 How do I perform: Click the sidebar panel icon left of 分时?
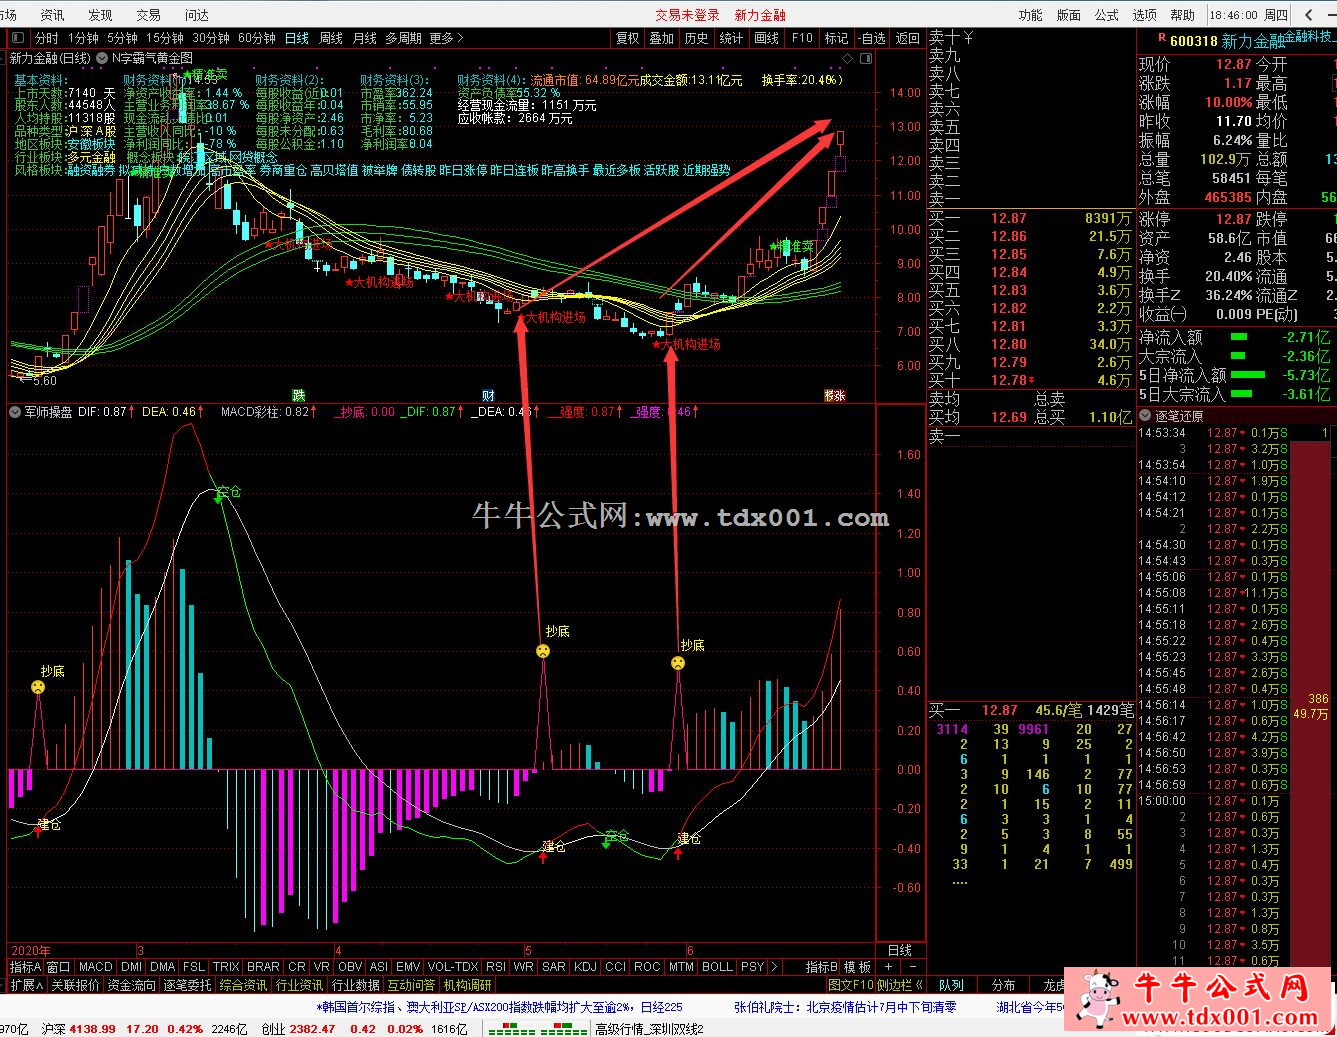point(17,38)
